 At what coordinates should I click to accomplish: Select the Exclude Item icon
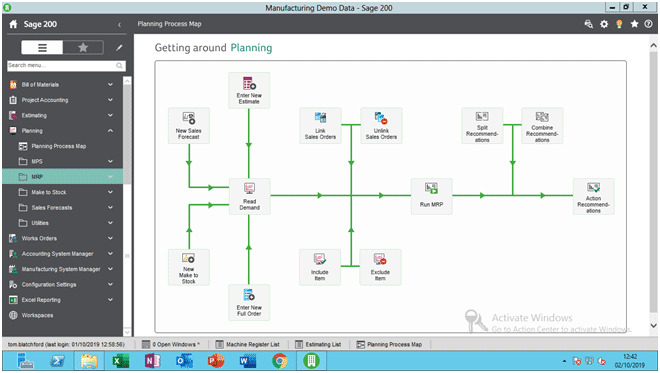380,267
